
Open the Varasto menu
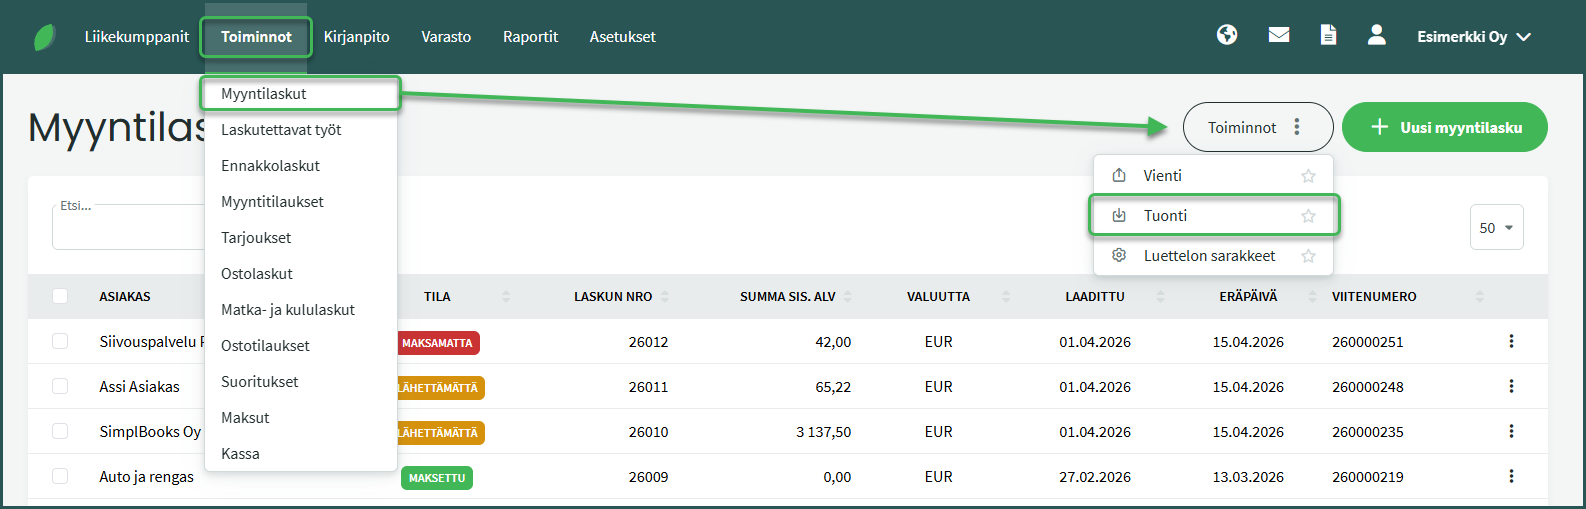click(x=446, y=36)
